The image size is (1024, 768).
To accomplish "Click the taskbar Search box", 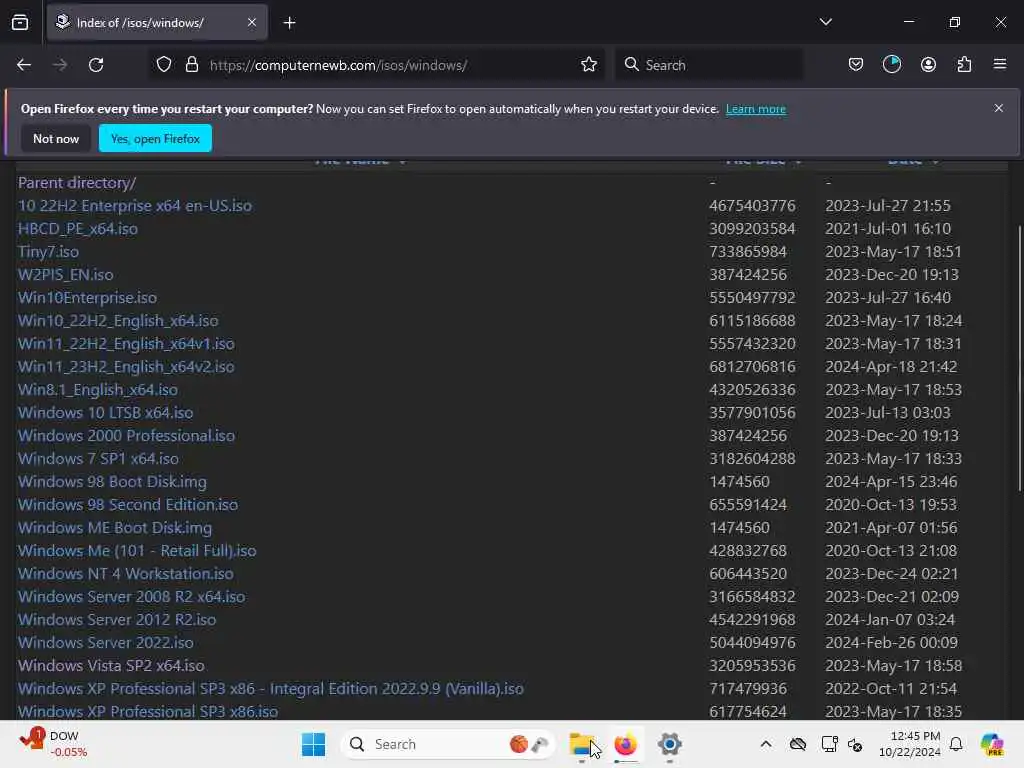I will tap(448, 744).
